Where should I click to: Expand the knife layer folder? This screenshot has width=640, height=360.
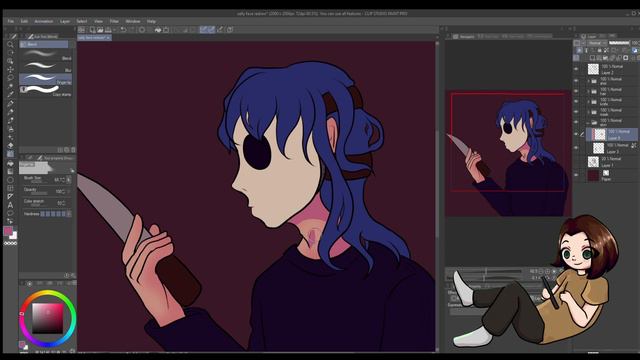pyautogui.click(x=588, y=102)
